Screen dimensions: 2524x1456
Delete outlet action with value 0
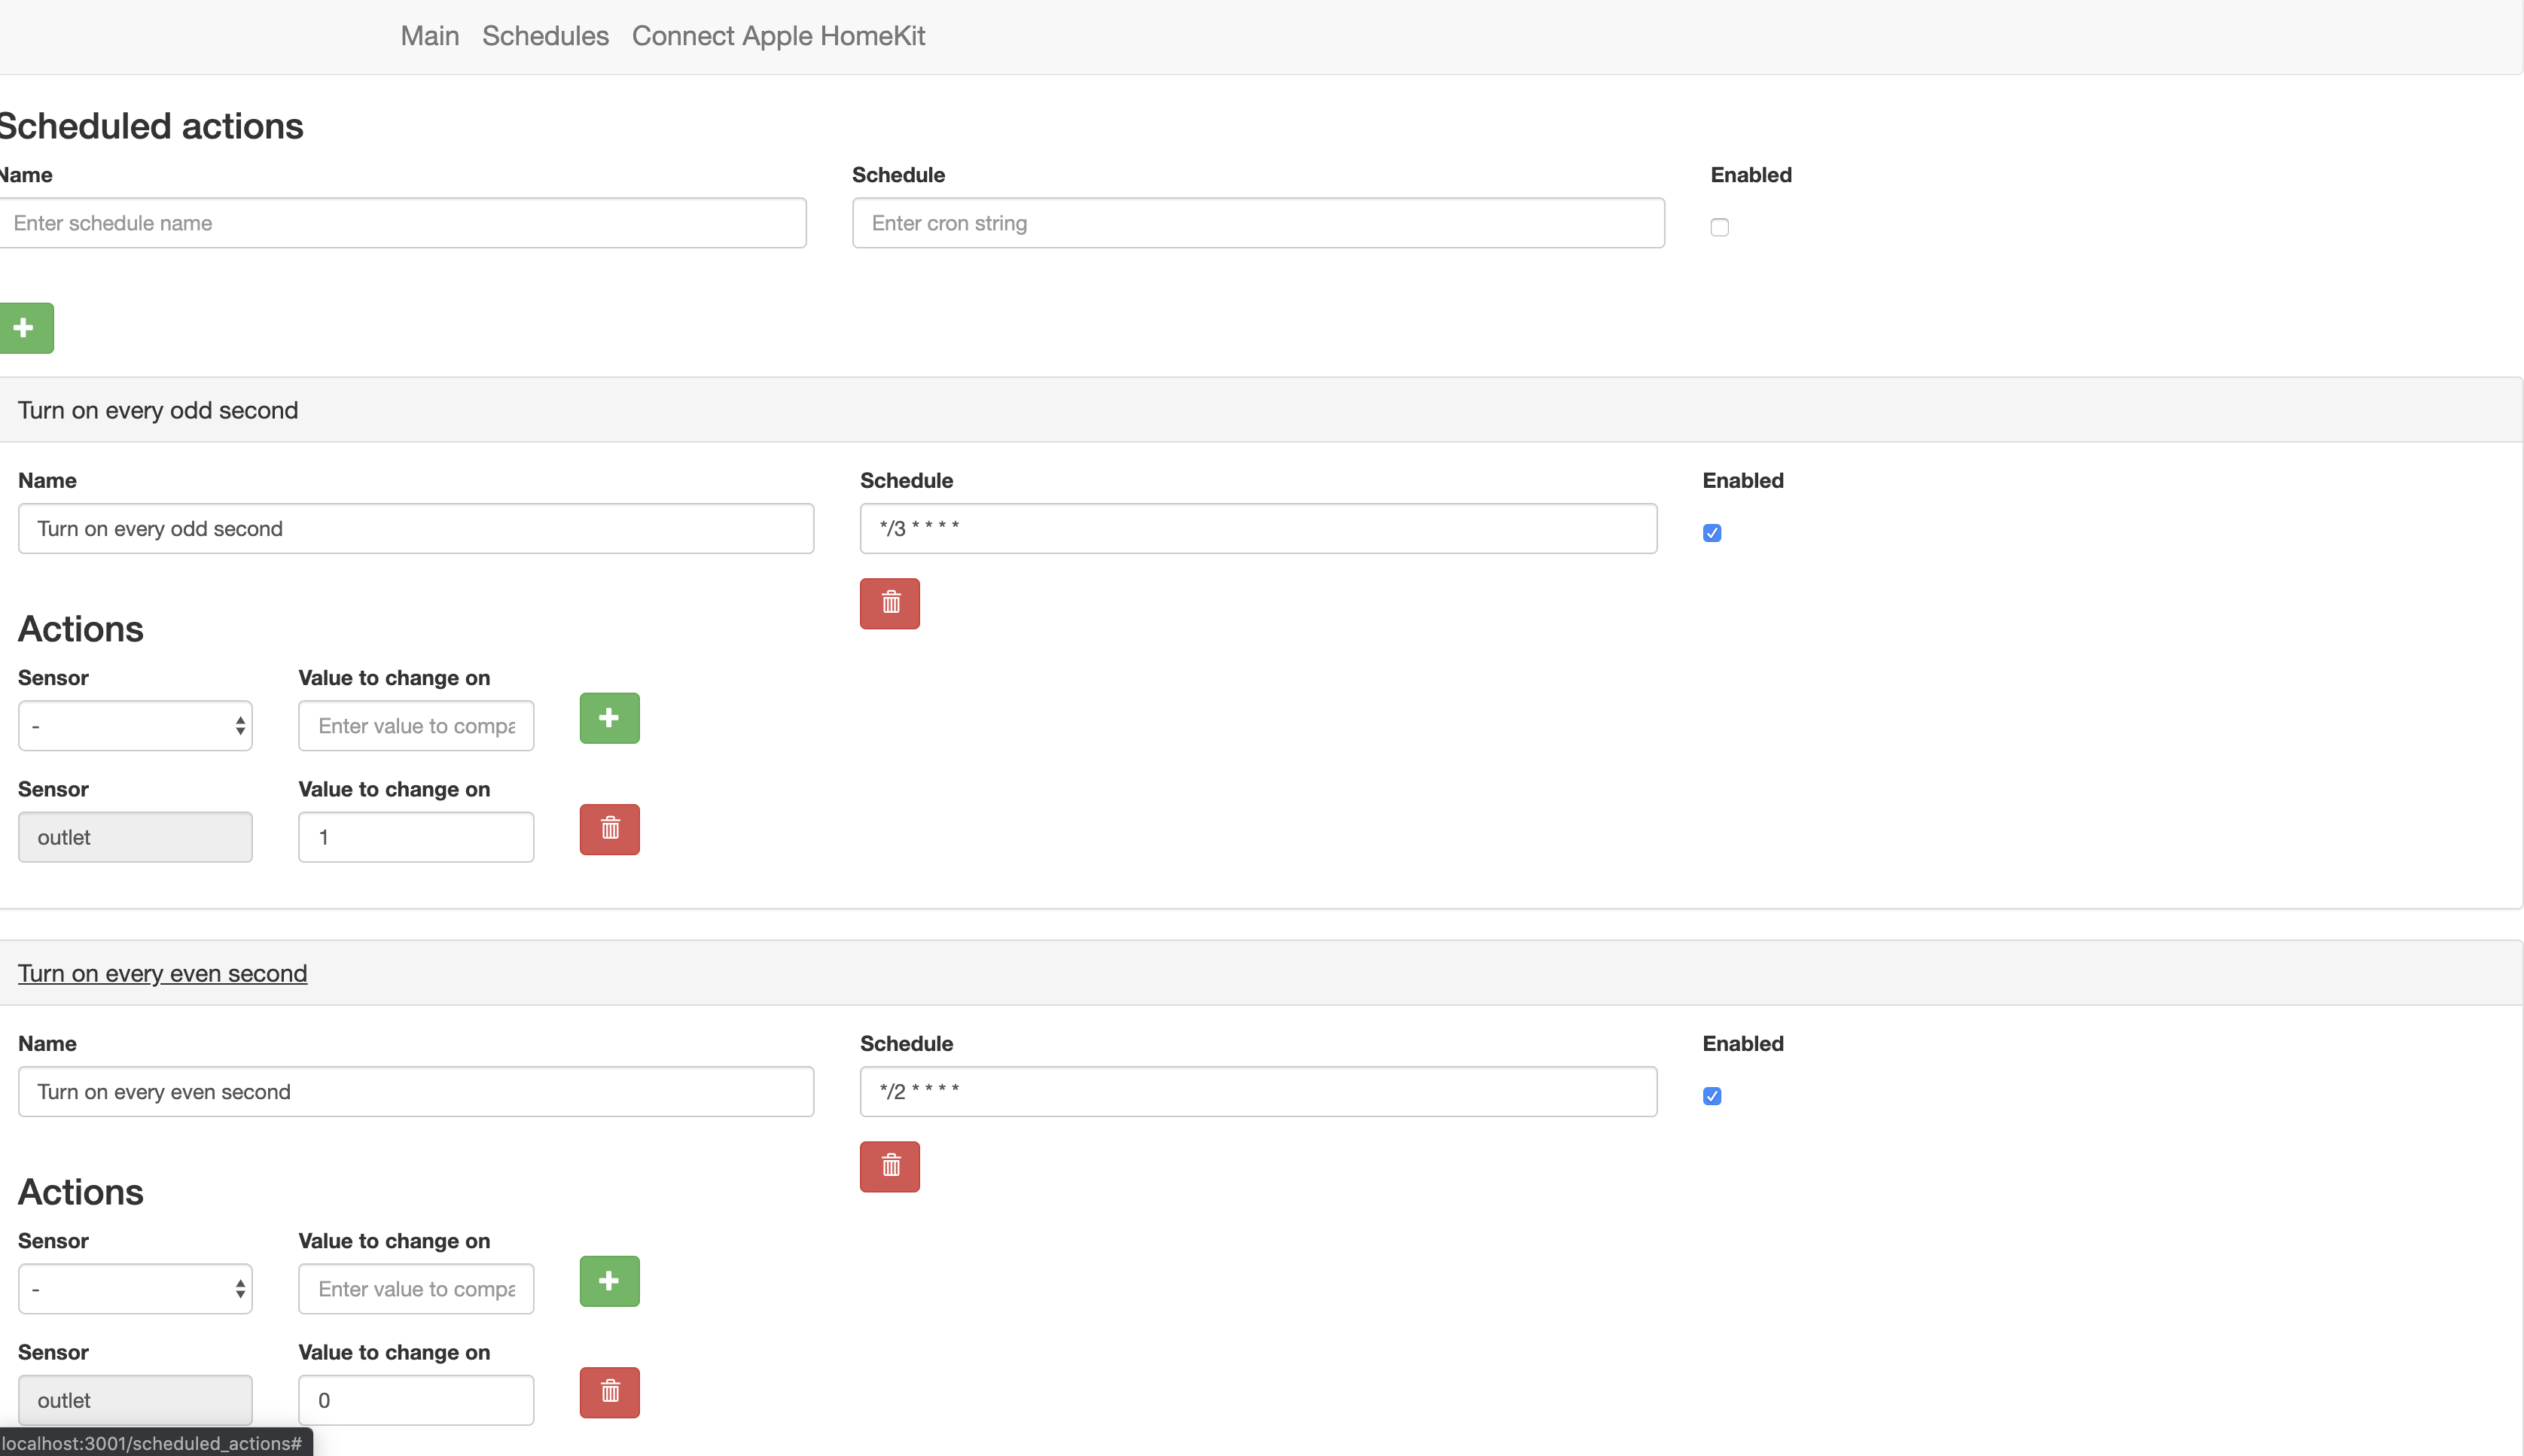click(609, 1392)
